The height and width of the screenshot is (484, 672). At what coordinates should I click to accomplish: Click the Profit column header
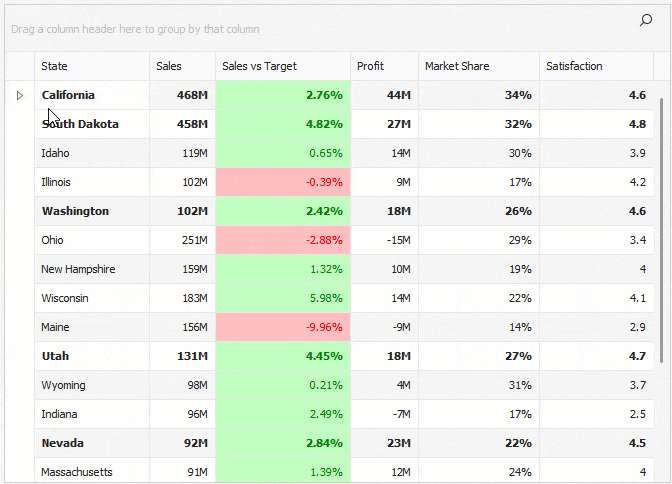tap(384, 66)
